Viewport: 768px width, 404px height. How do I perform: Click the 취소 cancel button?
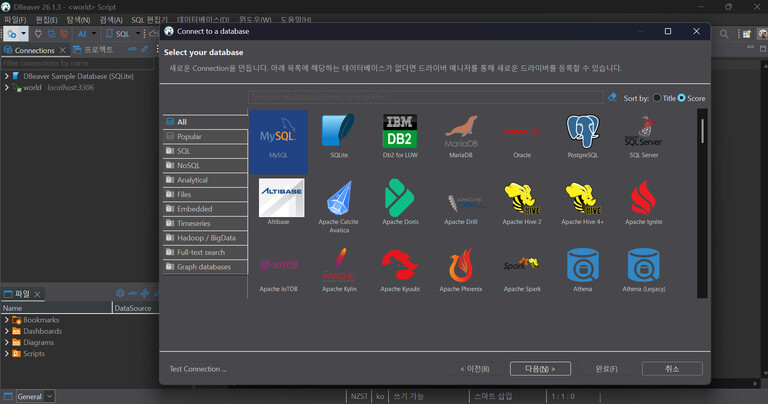672,369
